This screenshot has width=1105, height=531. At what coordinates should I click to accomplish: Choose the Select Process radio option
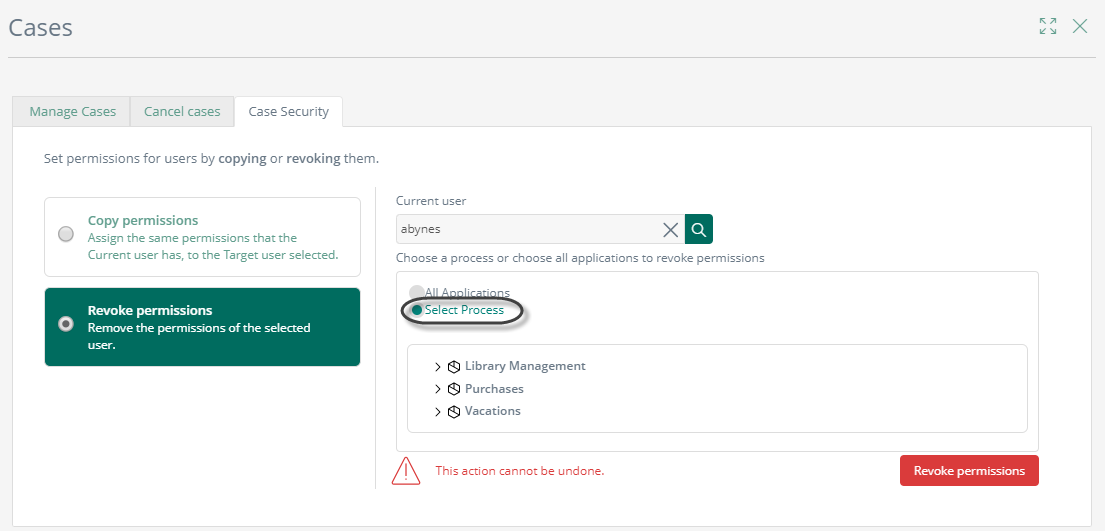[x=417, y=310]
